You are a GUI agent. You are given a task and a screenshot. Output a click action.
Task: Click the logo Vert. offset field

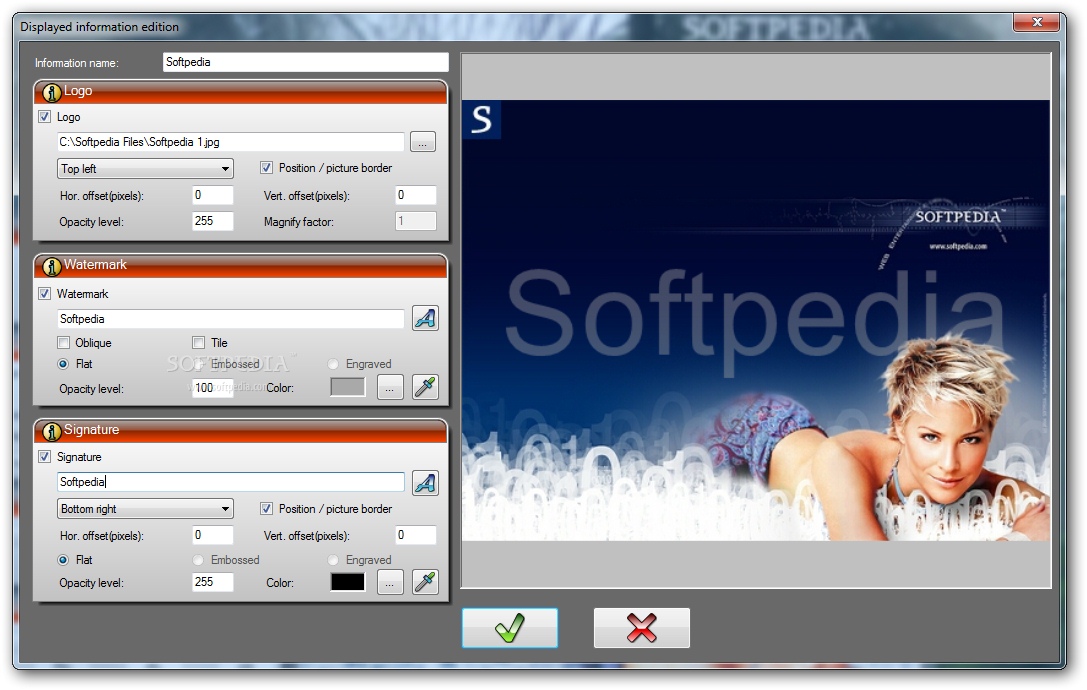pos(416,196)
